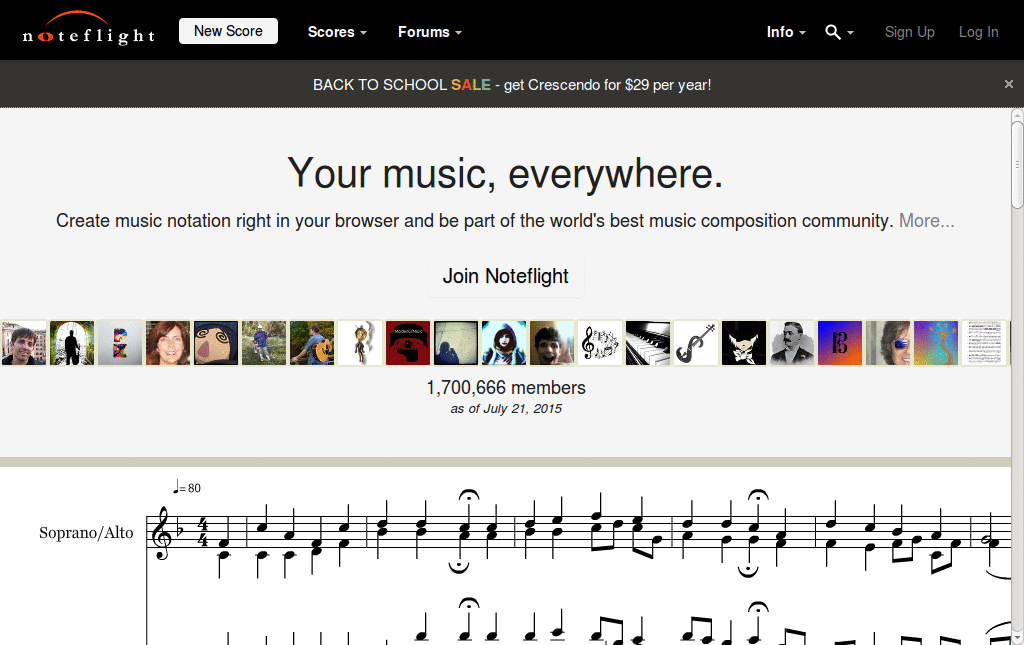This screenshot has width=1024, height=645.
Task: Open avatar with colorful abstract figure on gray
Action: tap(120, 343)
